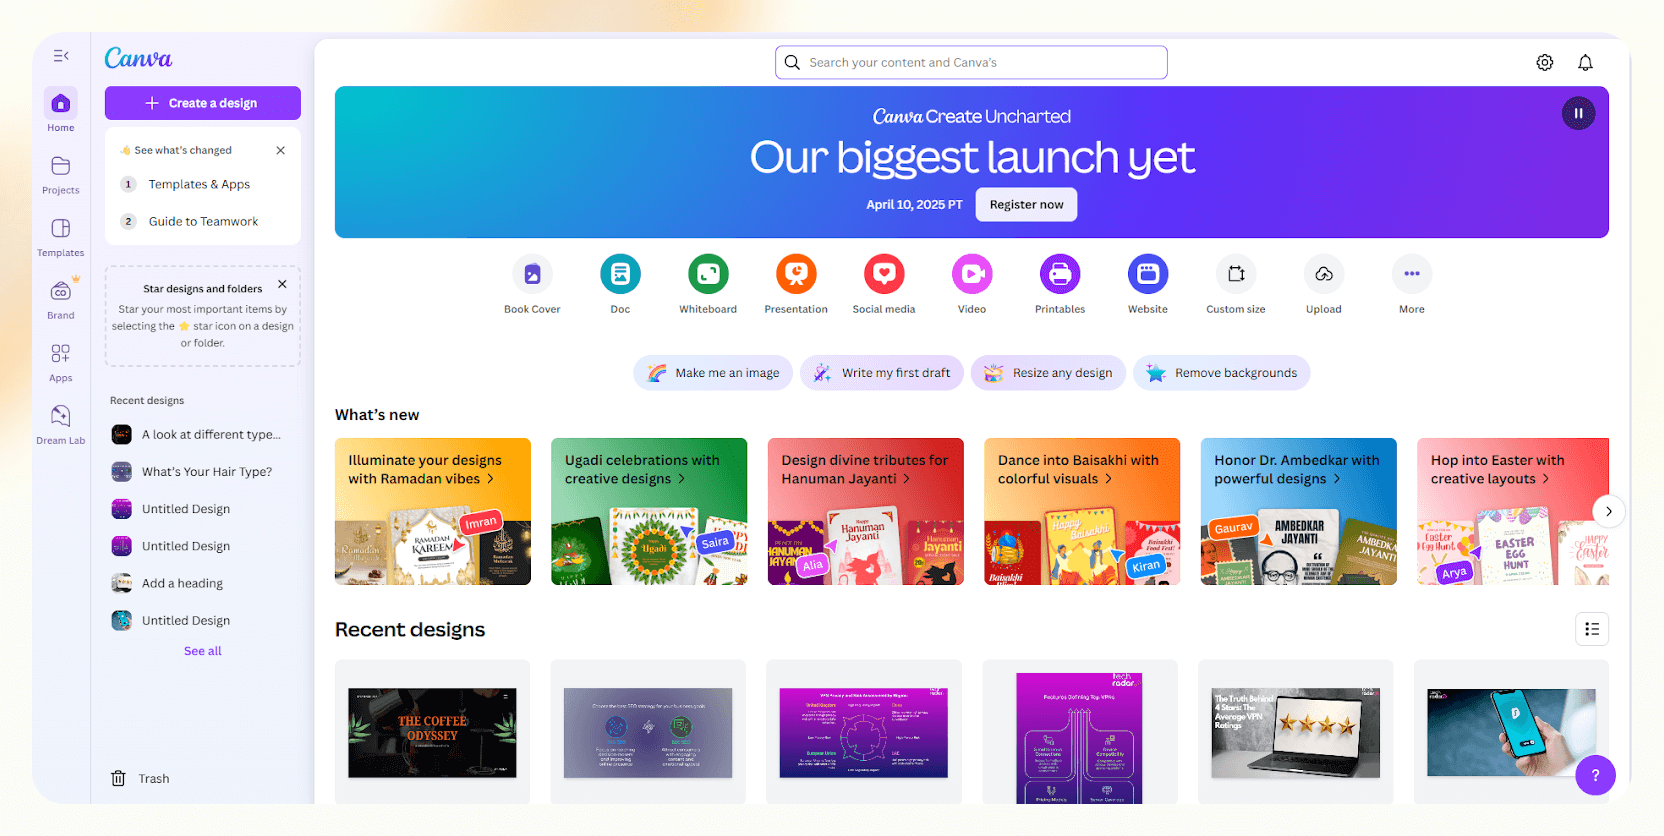Open Templates & Apps step
This screenshot has width=1664, height=836.
coord(203,184)
